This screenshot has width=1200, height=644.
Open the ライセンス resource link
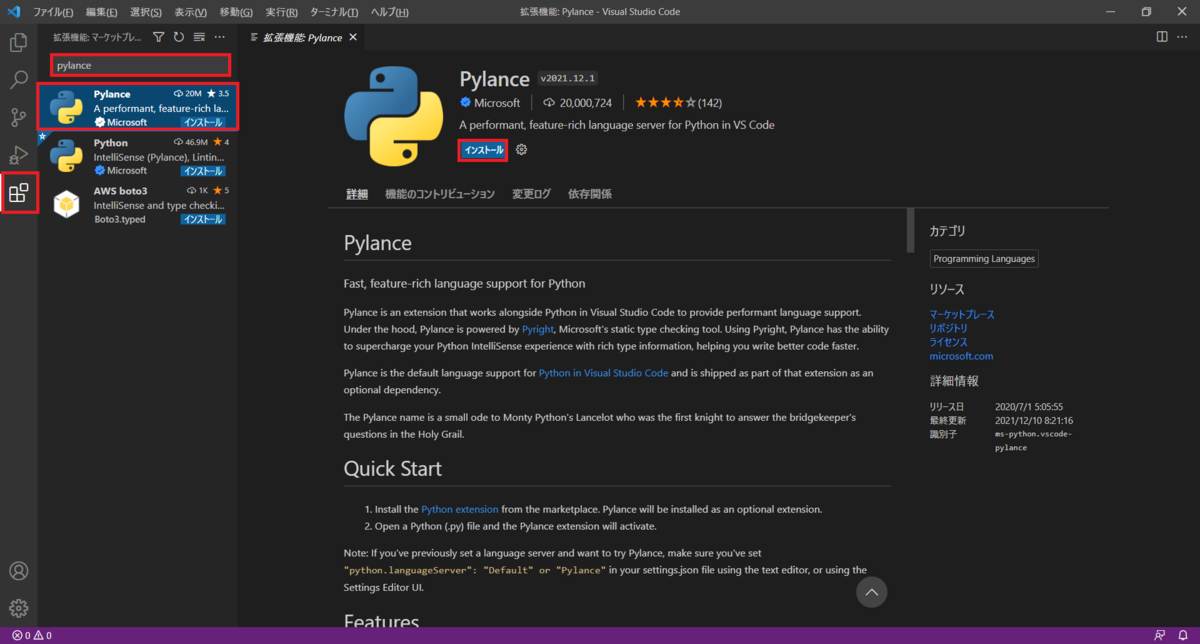(x=948, y=342)
